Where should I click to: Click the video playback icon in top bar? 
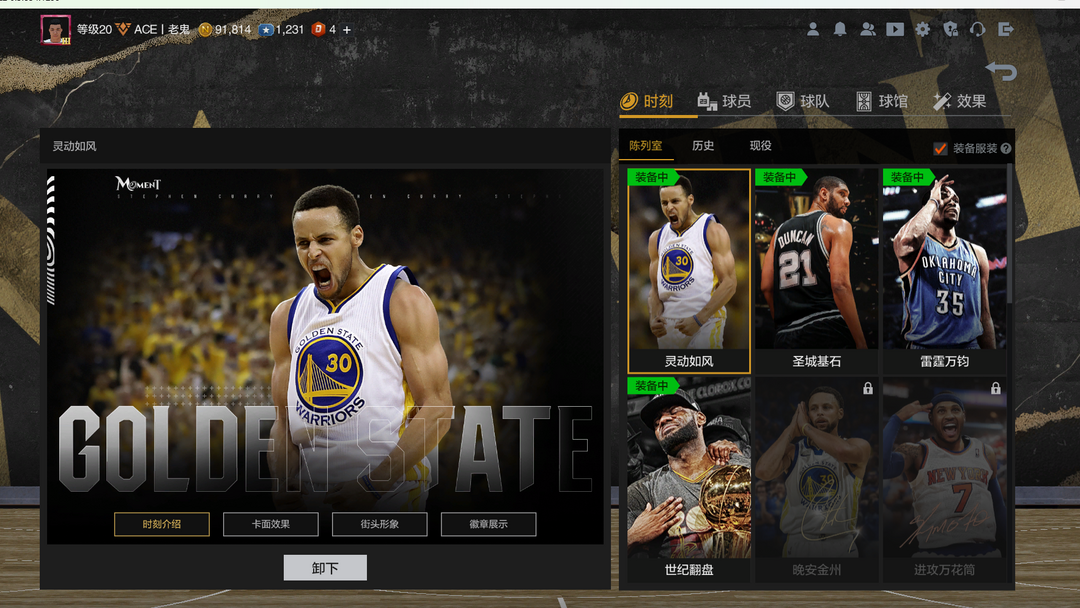pos(895,29)
